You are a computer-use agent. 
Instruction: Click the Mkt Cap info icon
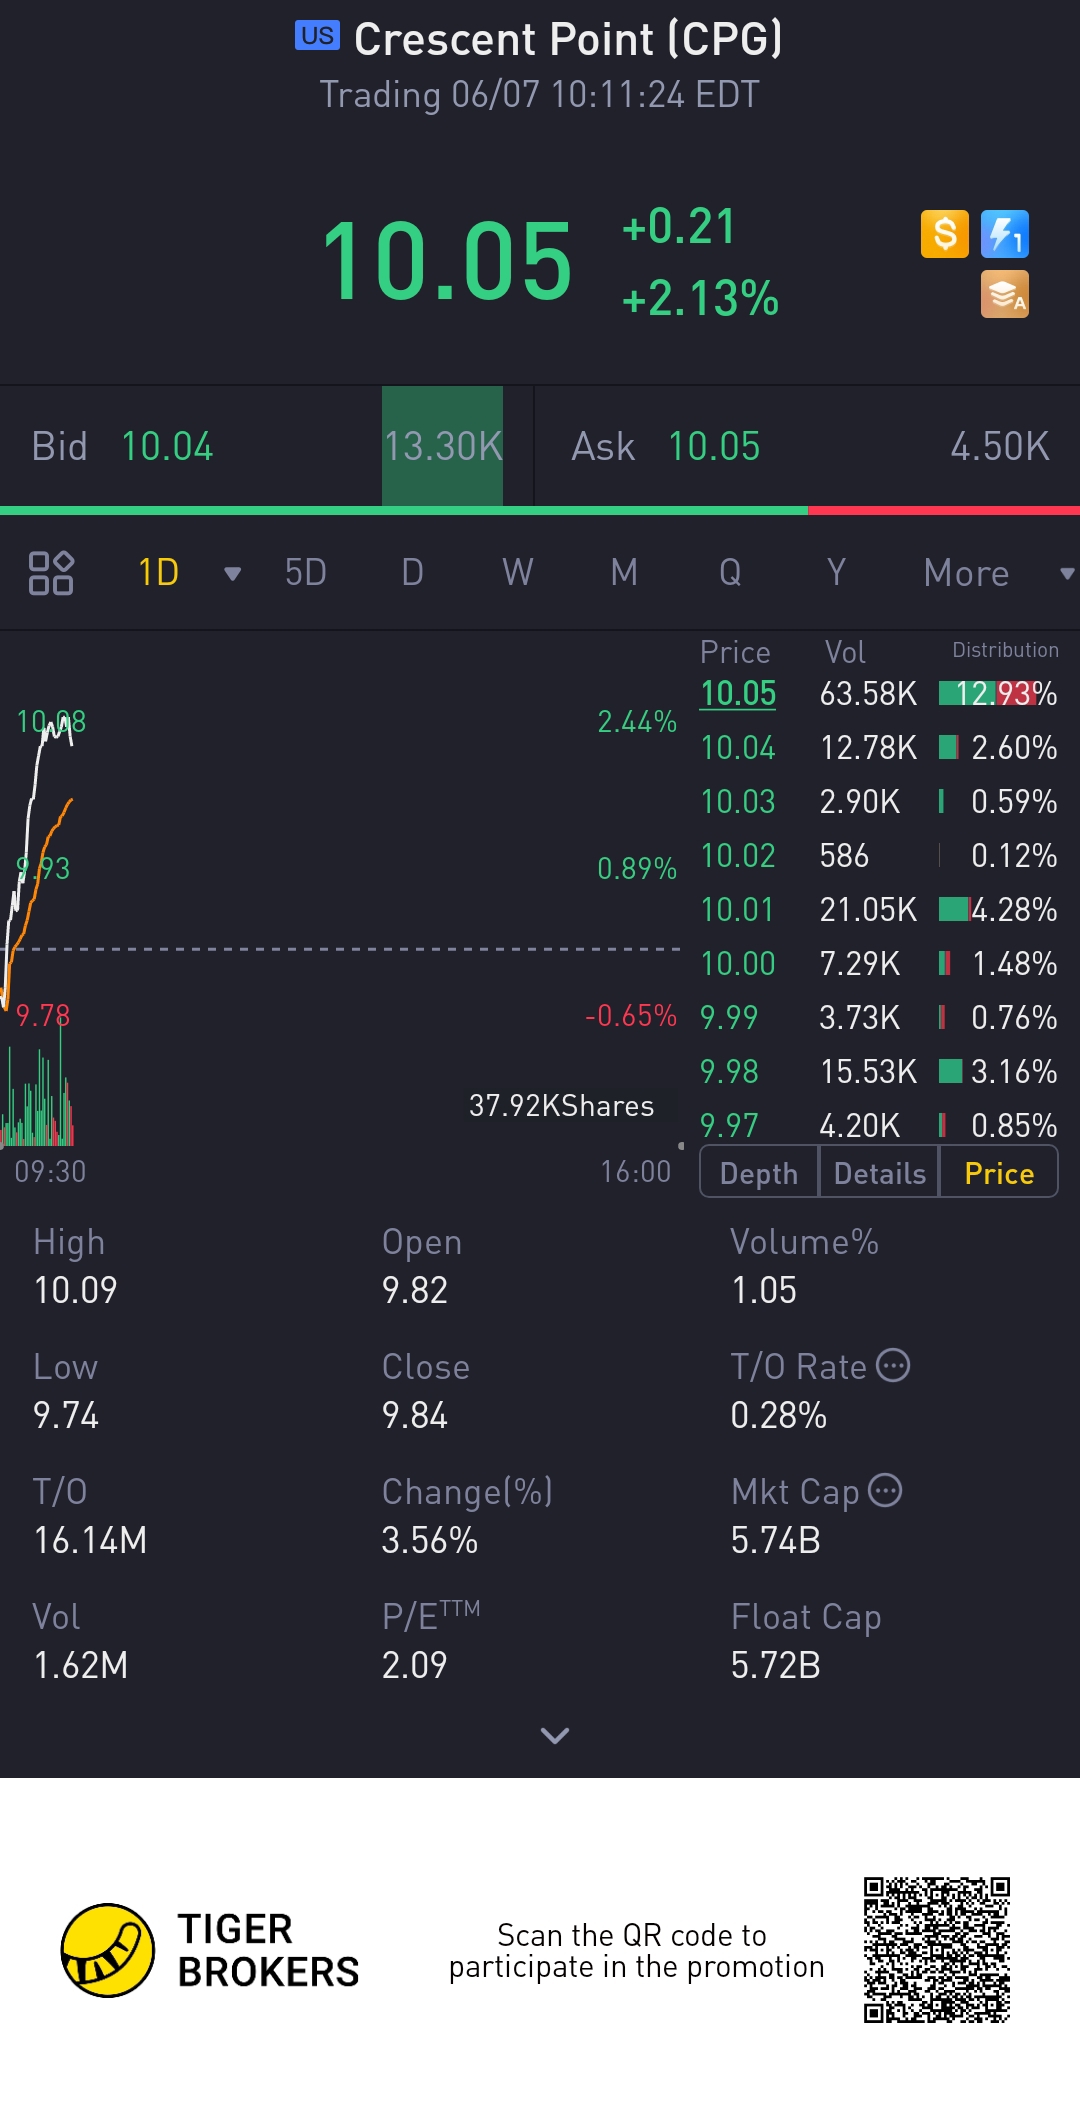[885, 1490]
